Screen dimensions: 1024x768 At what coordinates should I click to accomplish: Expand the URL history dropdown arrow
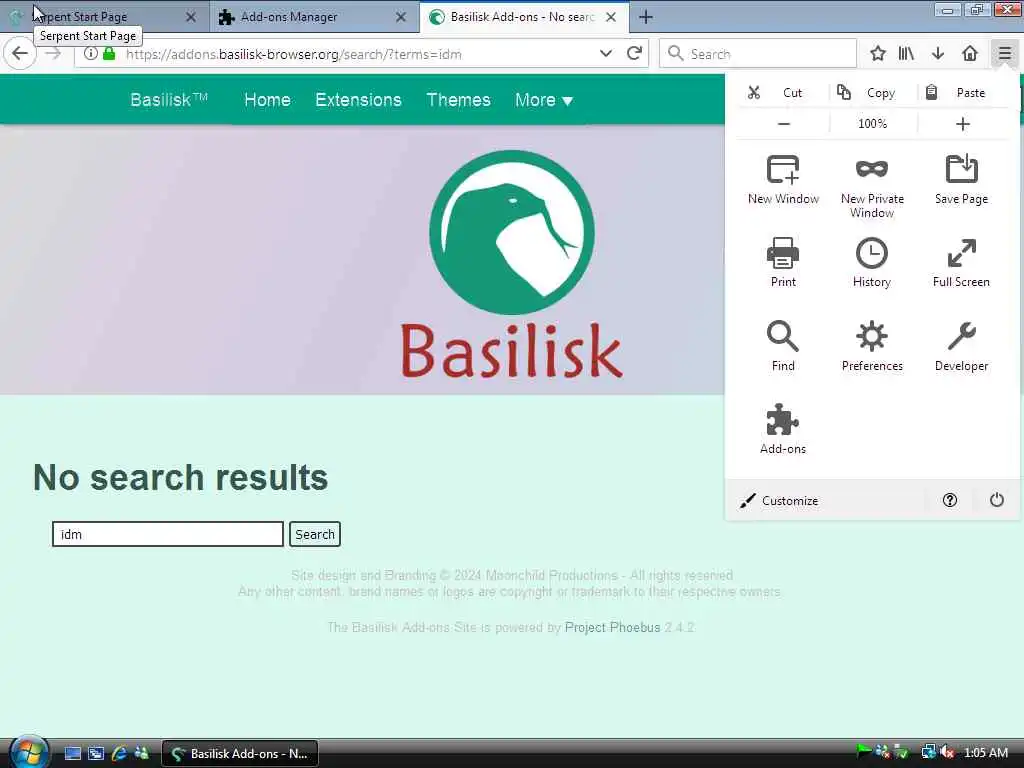click(606, 54)
